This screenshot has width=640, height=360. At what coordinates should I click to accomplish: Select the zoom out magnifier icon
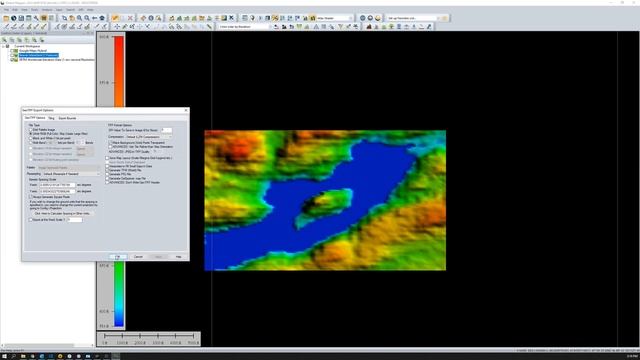87,18
